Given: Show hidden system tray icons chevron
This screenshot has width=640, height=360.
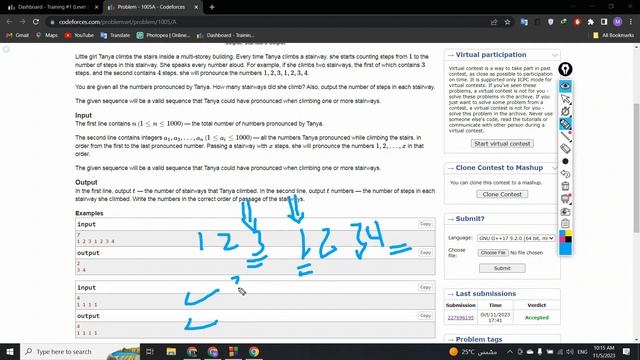Looking at the screenshot, I should tap(510, 351).
